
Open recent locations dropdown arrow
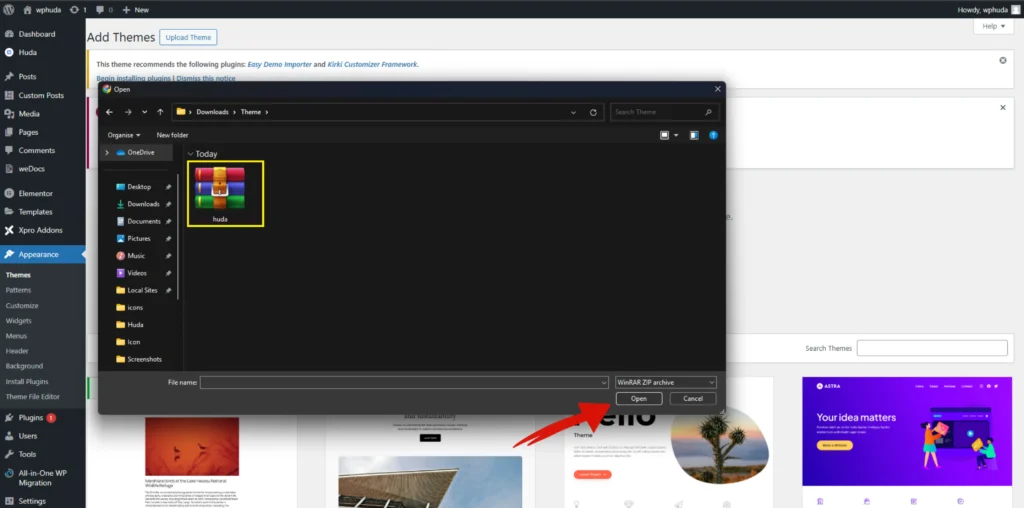(144, 112)
